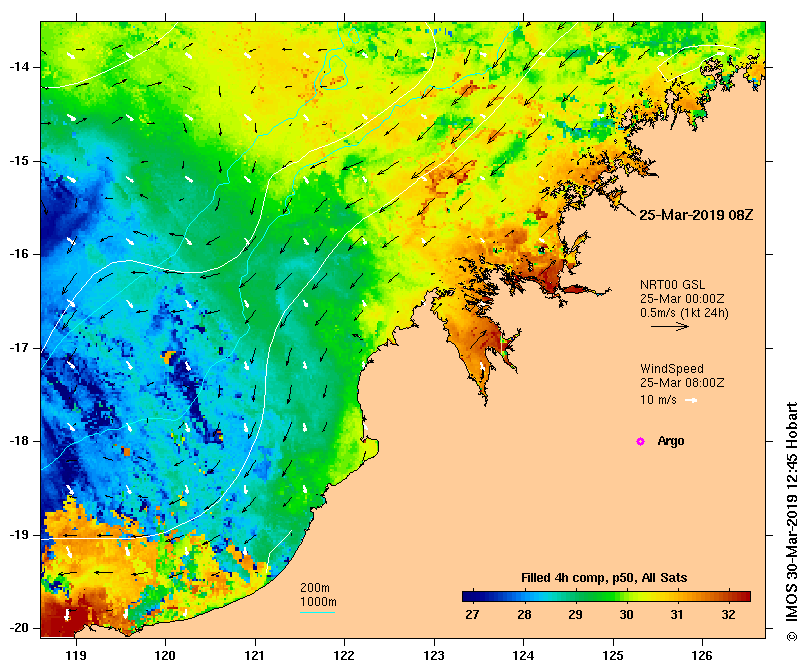The height and width of the screenshot is (672, 809).
Task: Click the NRT00 GSL label
Action: pos(672,284)
